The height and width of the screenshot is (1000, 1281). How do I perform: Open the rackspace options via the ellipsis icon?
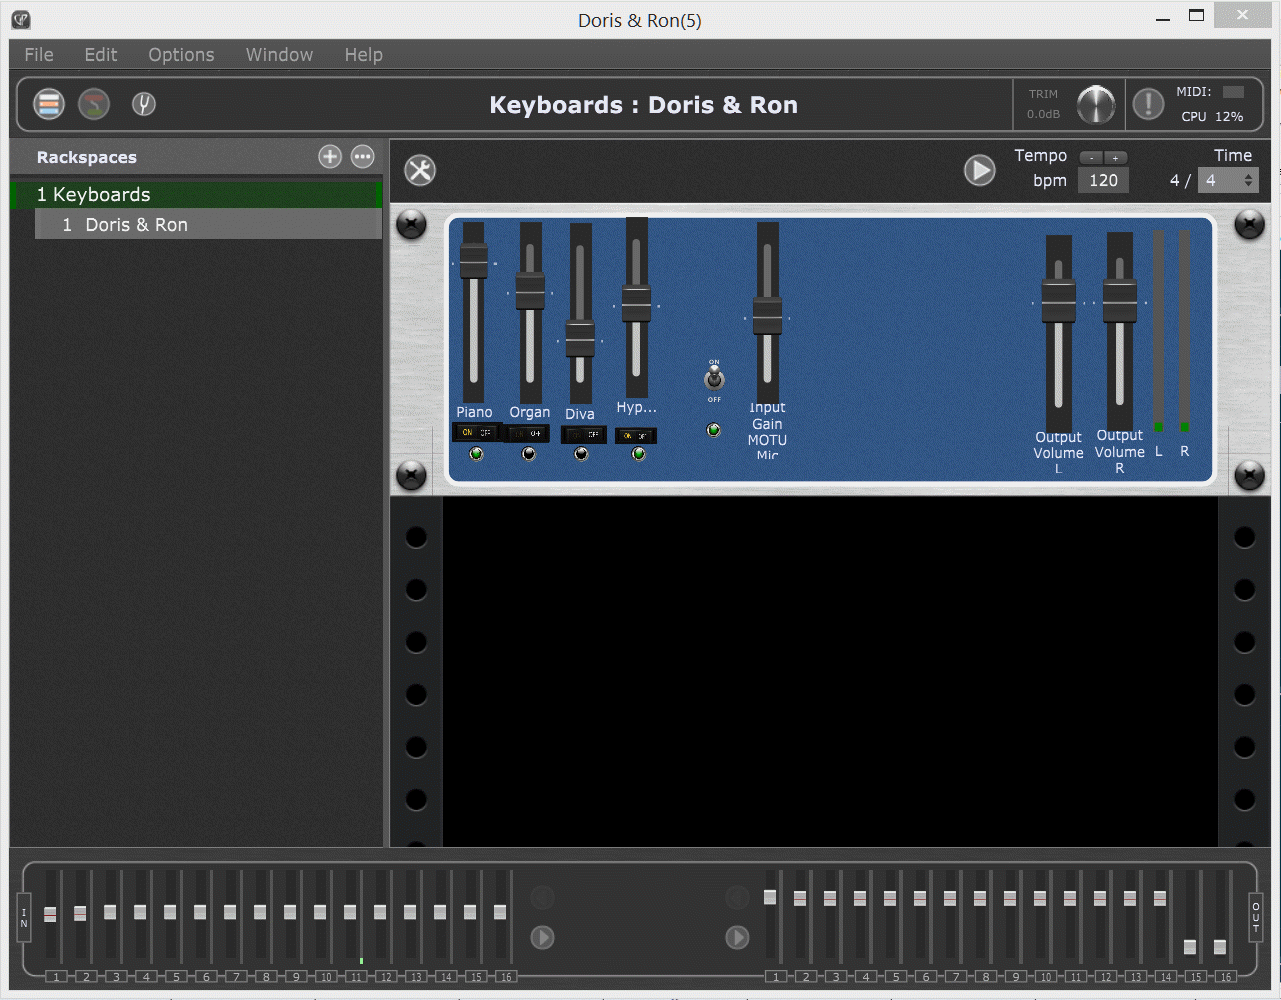[362, 156]
